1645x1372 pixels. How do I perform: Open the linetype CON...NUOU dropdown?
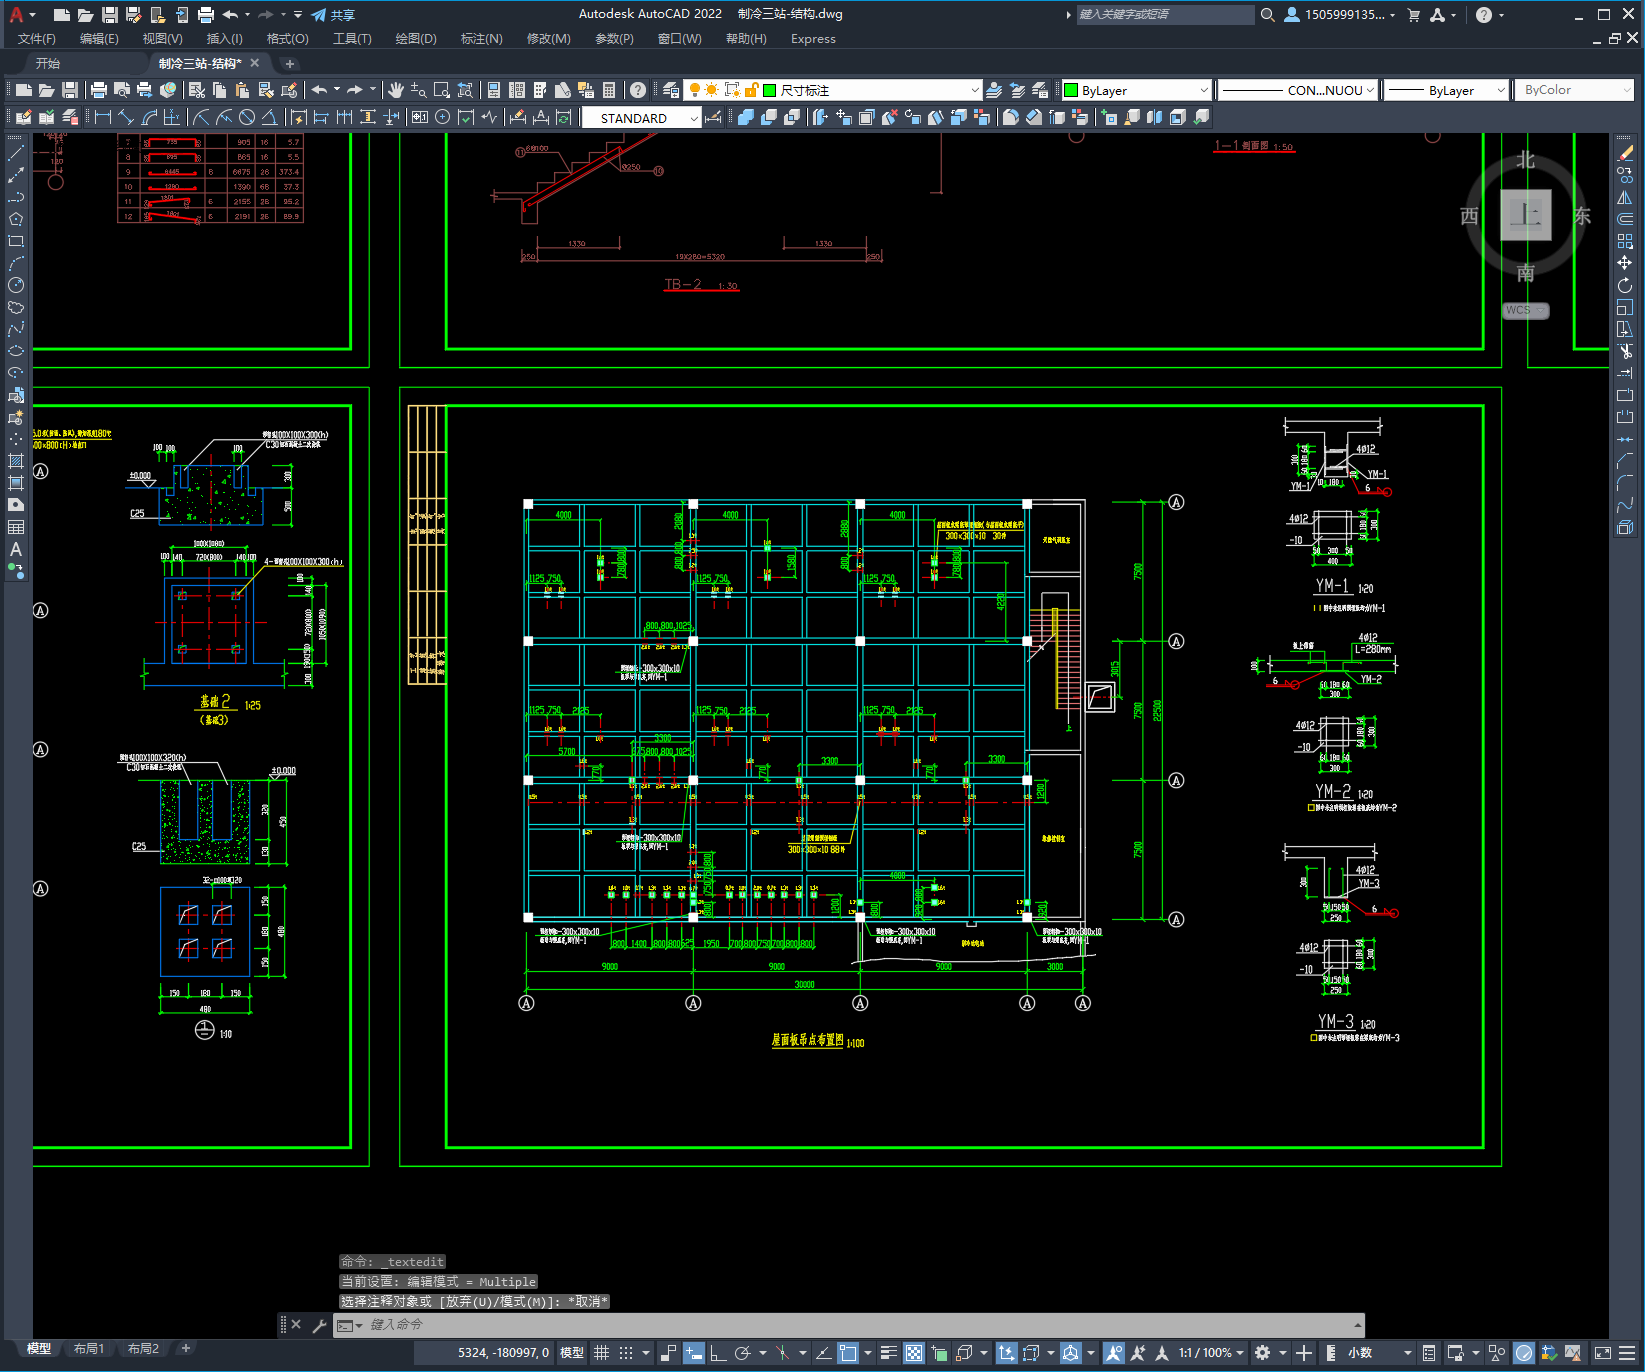[1370, 90]
